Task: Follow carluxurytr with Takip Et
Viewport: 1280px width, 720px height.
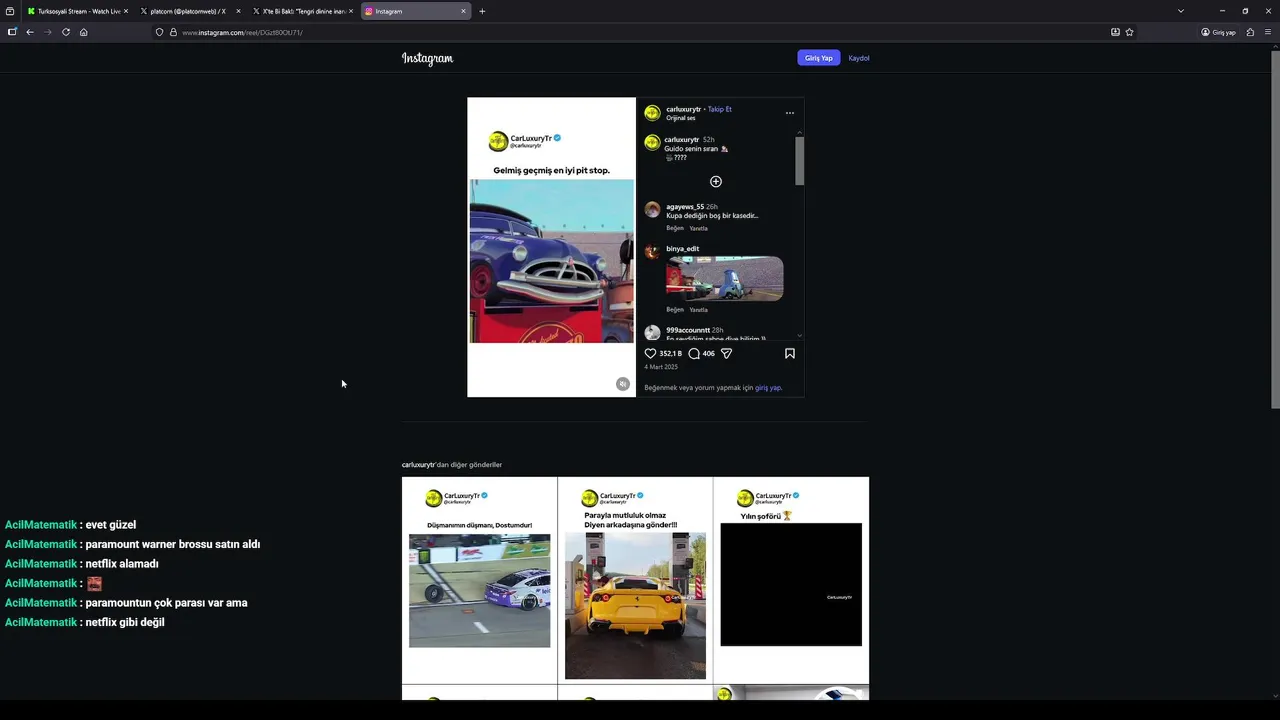Action: point(720,109)
